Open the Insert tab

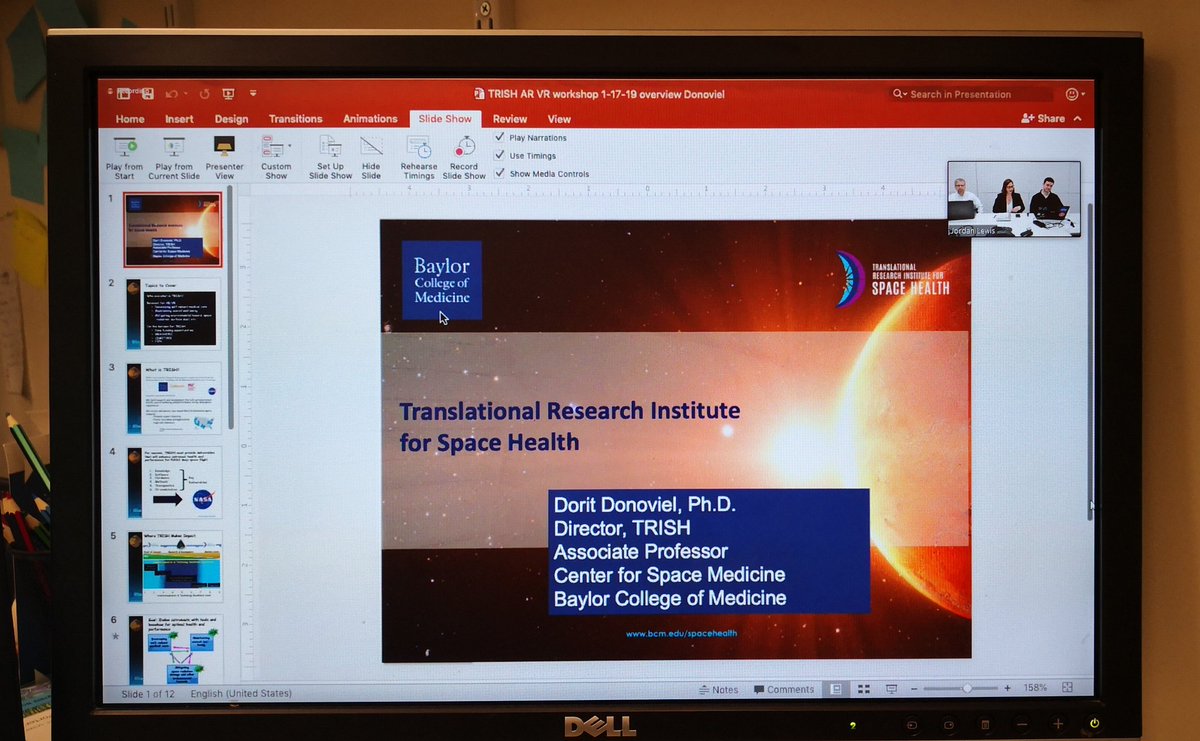click(179, 119)
